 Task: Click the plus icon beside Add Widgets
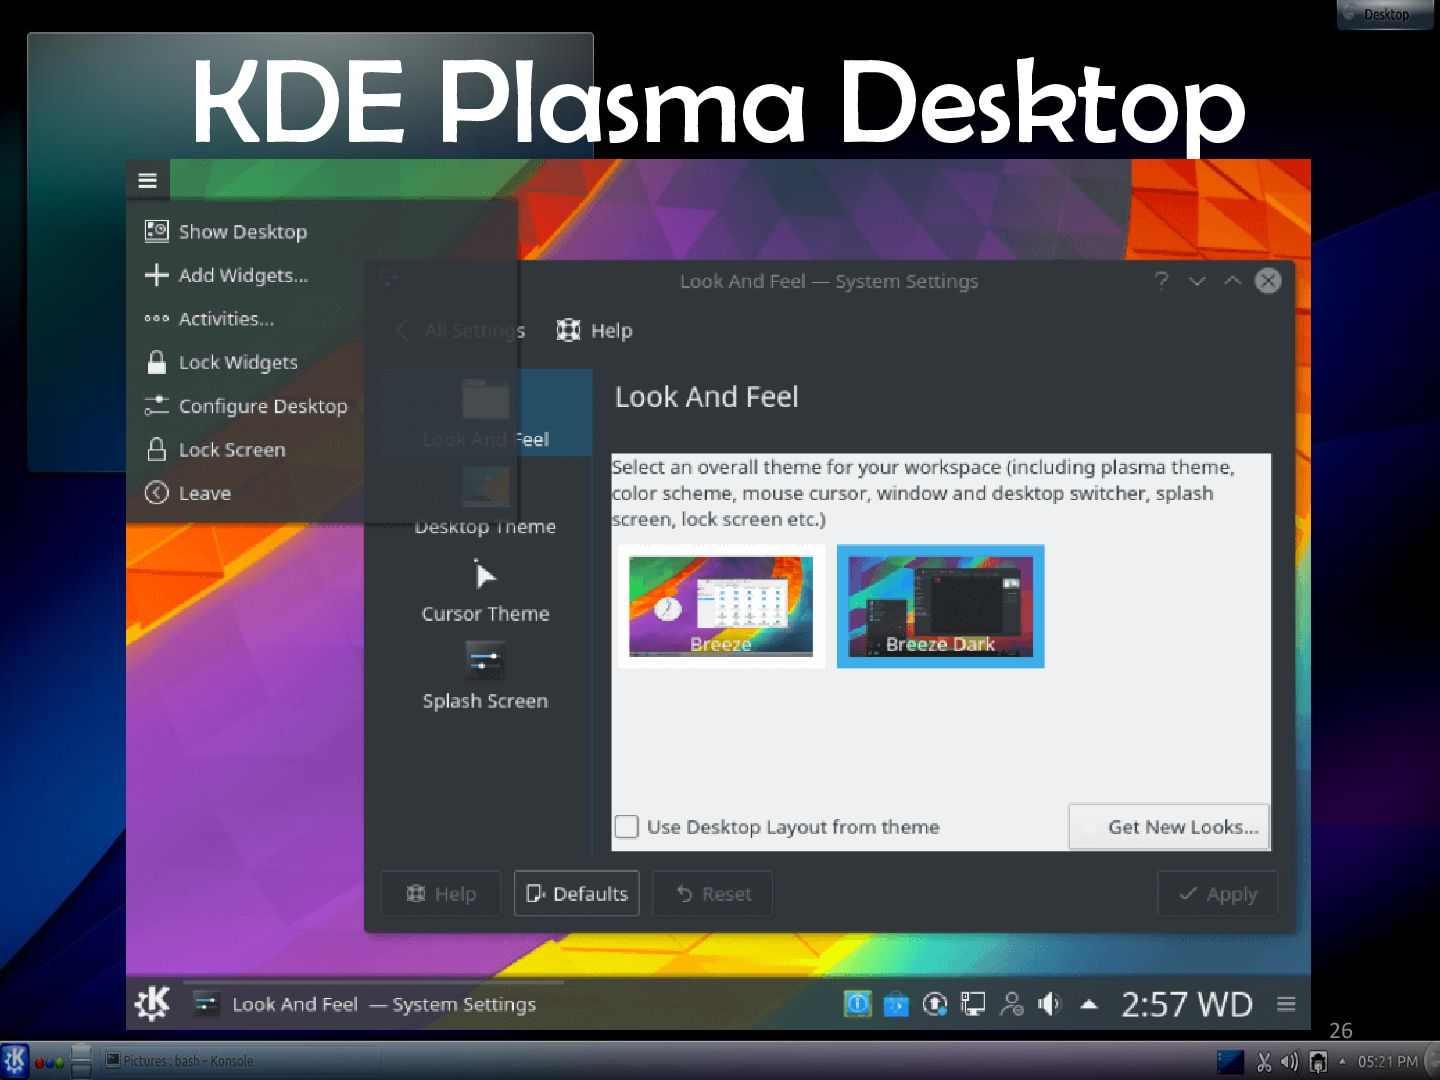click(157, 275)
